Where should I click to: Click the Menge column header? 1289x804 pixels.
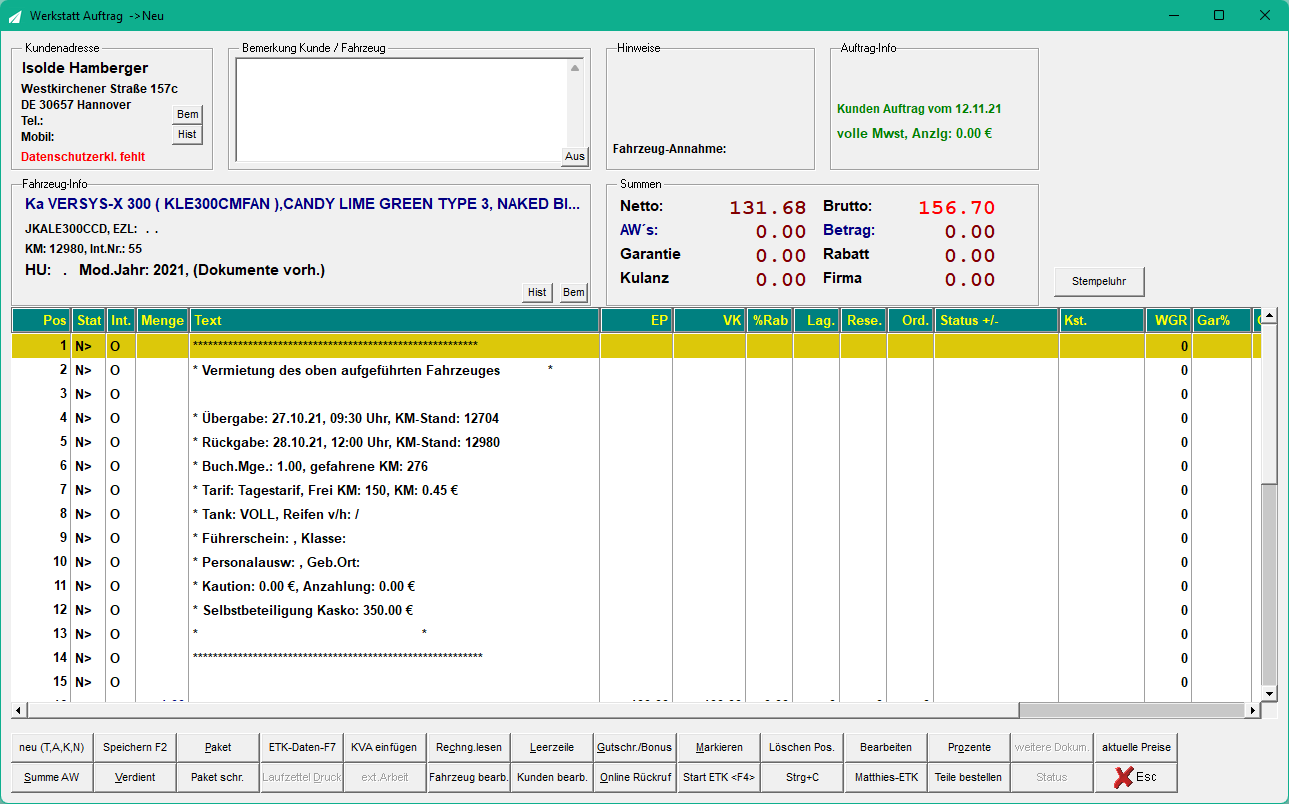click(162, 320)
